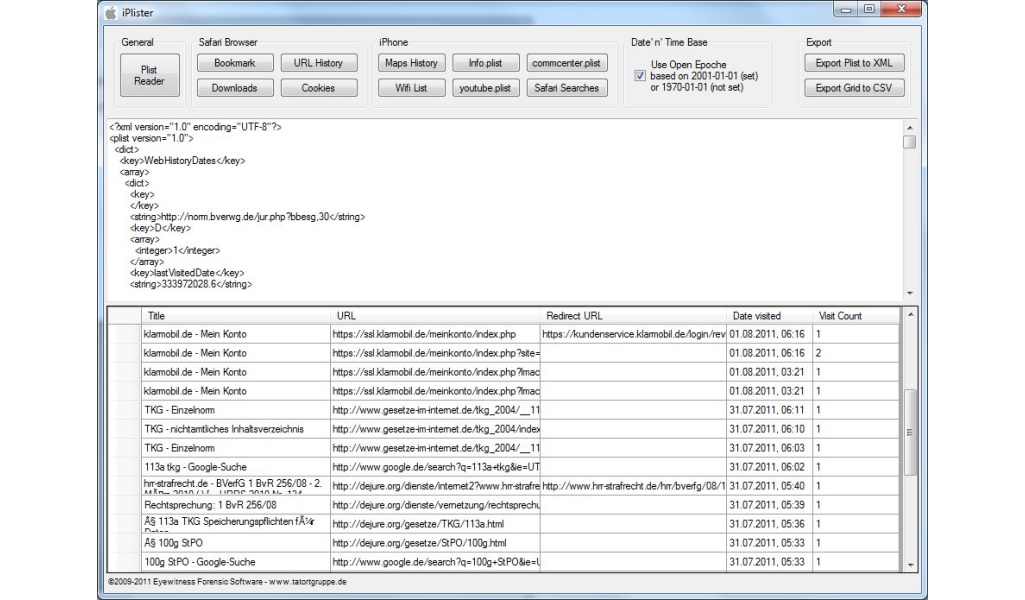Click the Plist Reader button

[149, 76]
